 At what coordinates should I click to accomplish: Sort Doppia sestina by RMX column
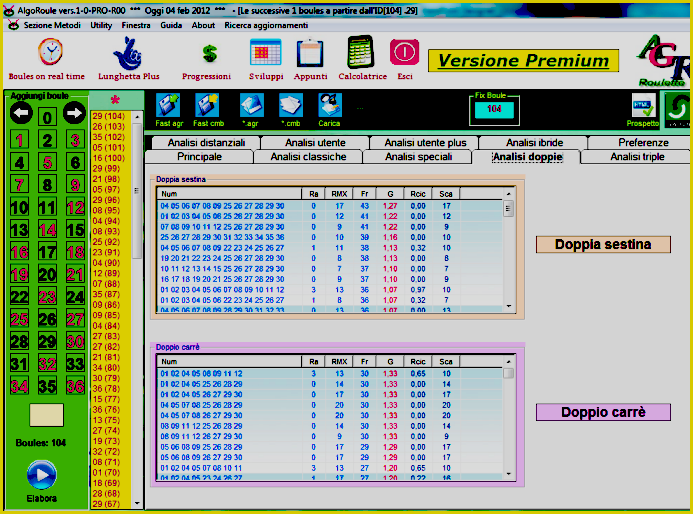339,194
